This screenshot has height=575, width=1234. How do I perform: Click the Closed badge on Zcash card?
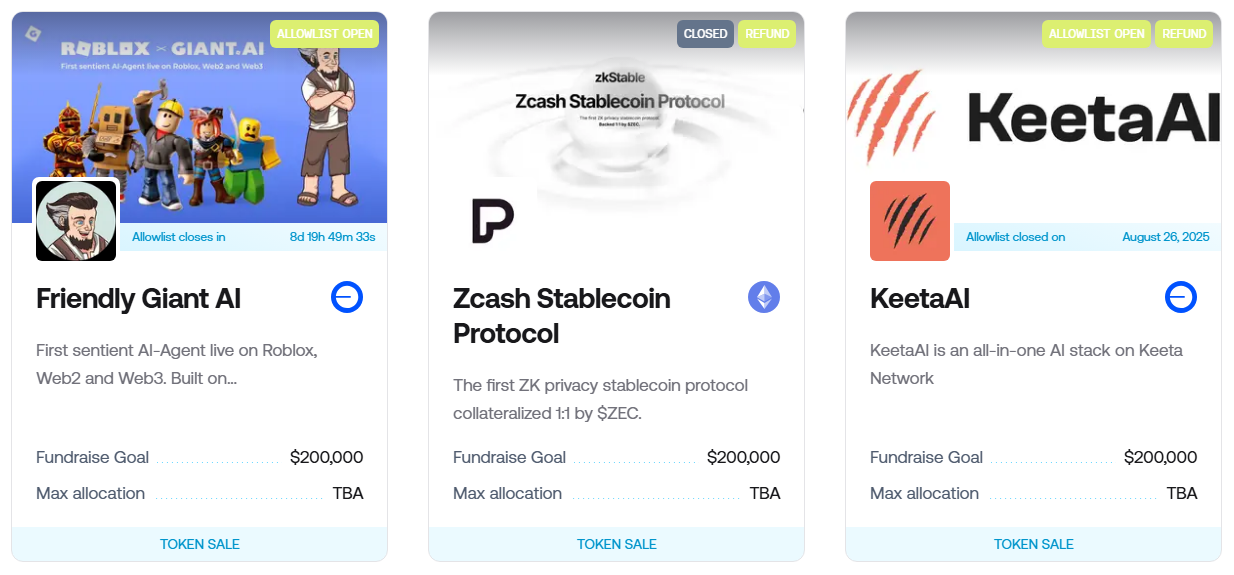point(705,34)
